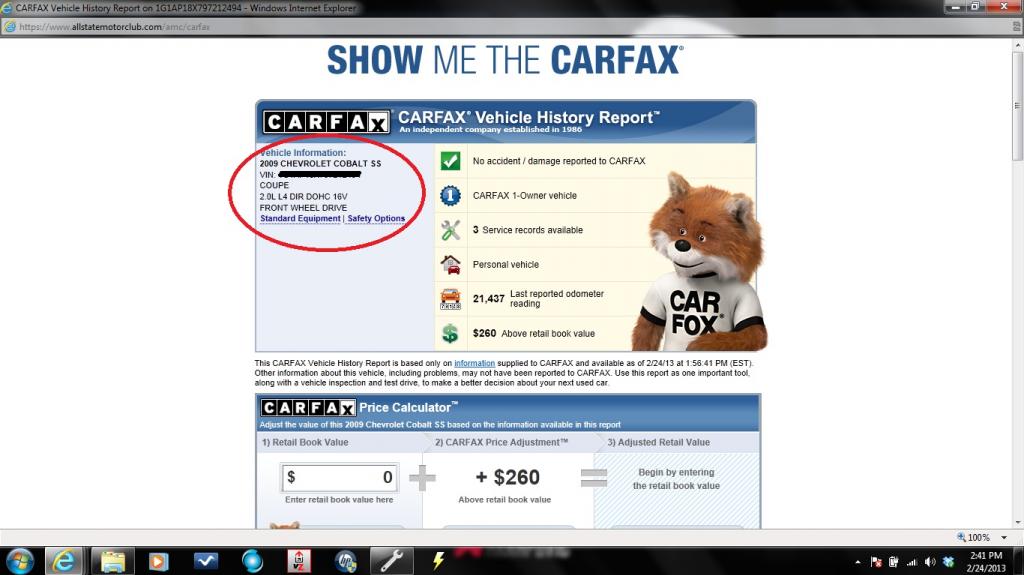Image resolution: width=1024 pixels, height=575 pixels.
Task: Open the red file-transfer taskbar icon
Action: [x=298, y=561]
